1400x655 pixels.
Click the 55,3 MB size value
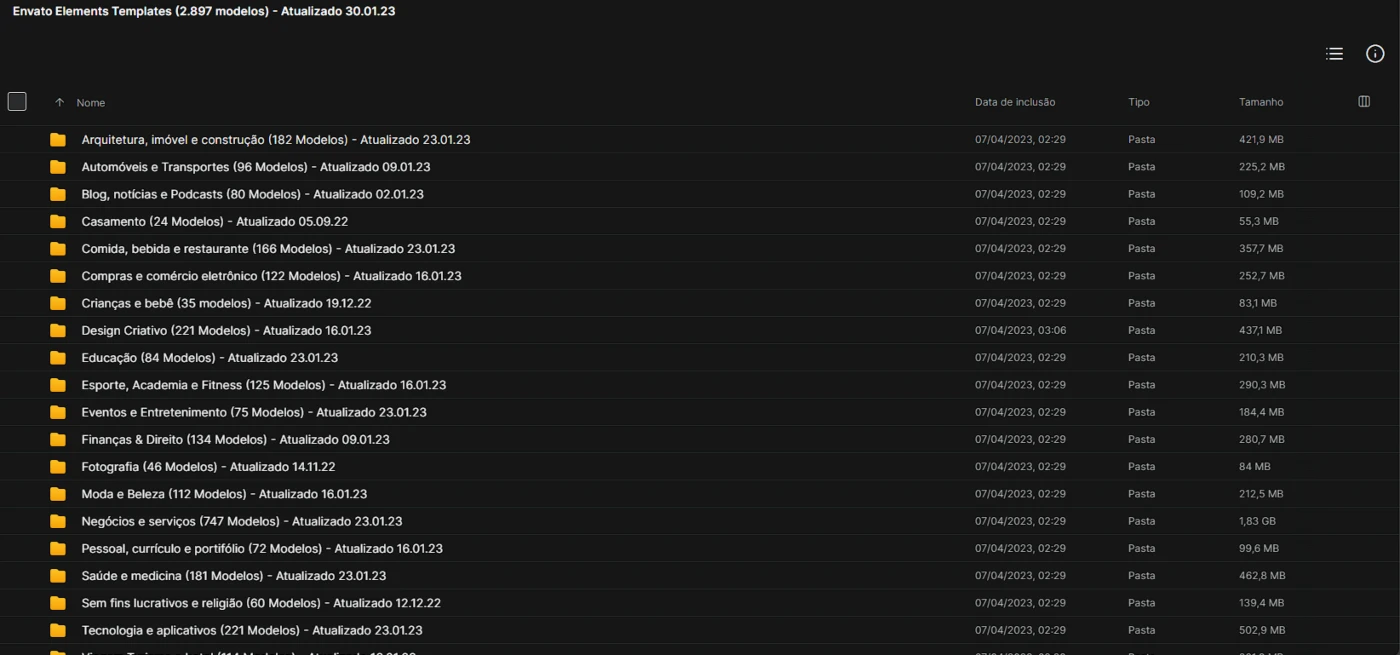pos(1259,221)
